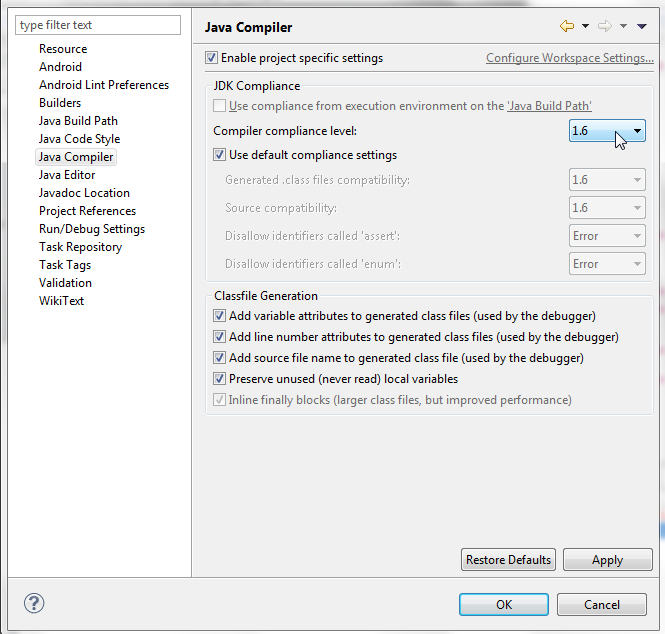Open Compiler compliance level dropdown
The height and width of the screenshot is (634, 665).
click(x=607, y=131)
